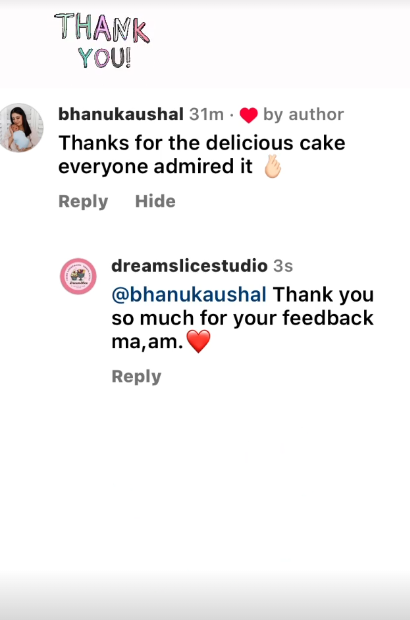
Task: Tap 'Thank you' beside the @bhanukaushal mention
Action: click(x=323, y=295)
